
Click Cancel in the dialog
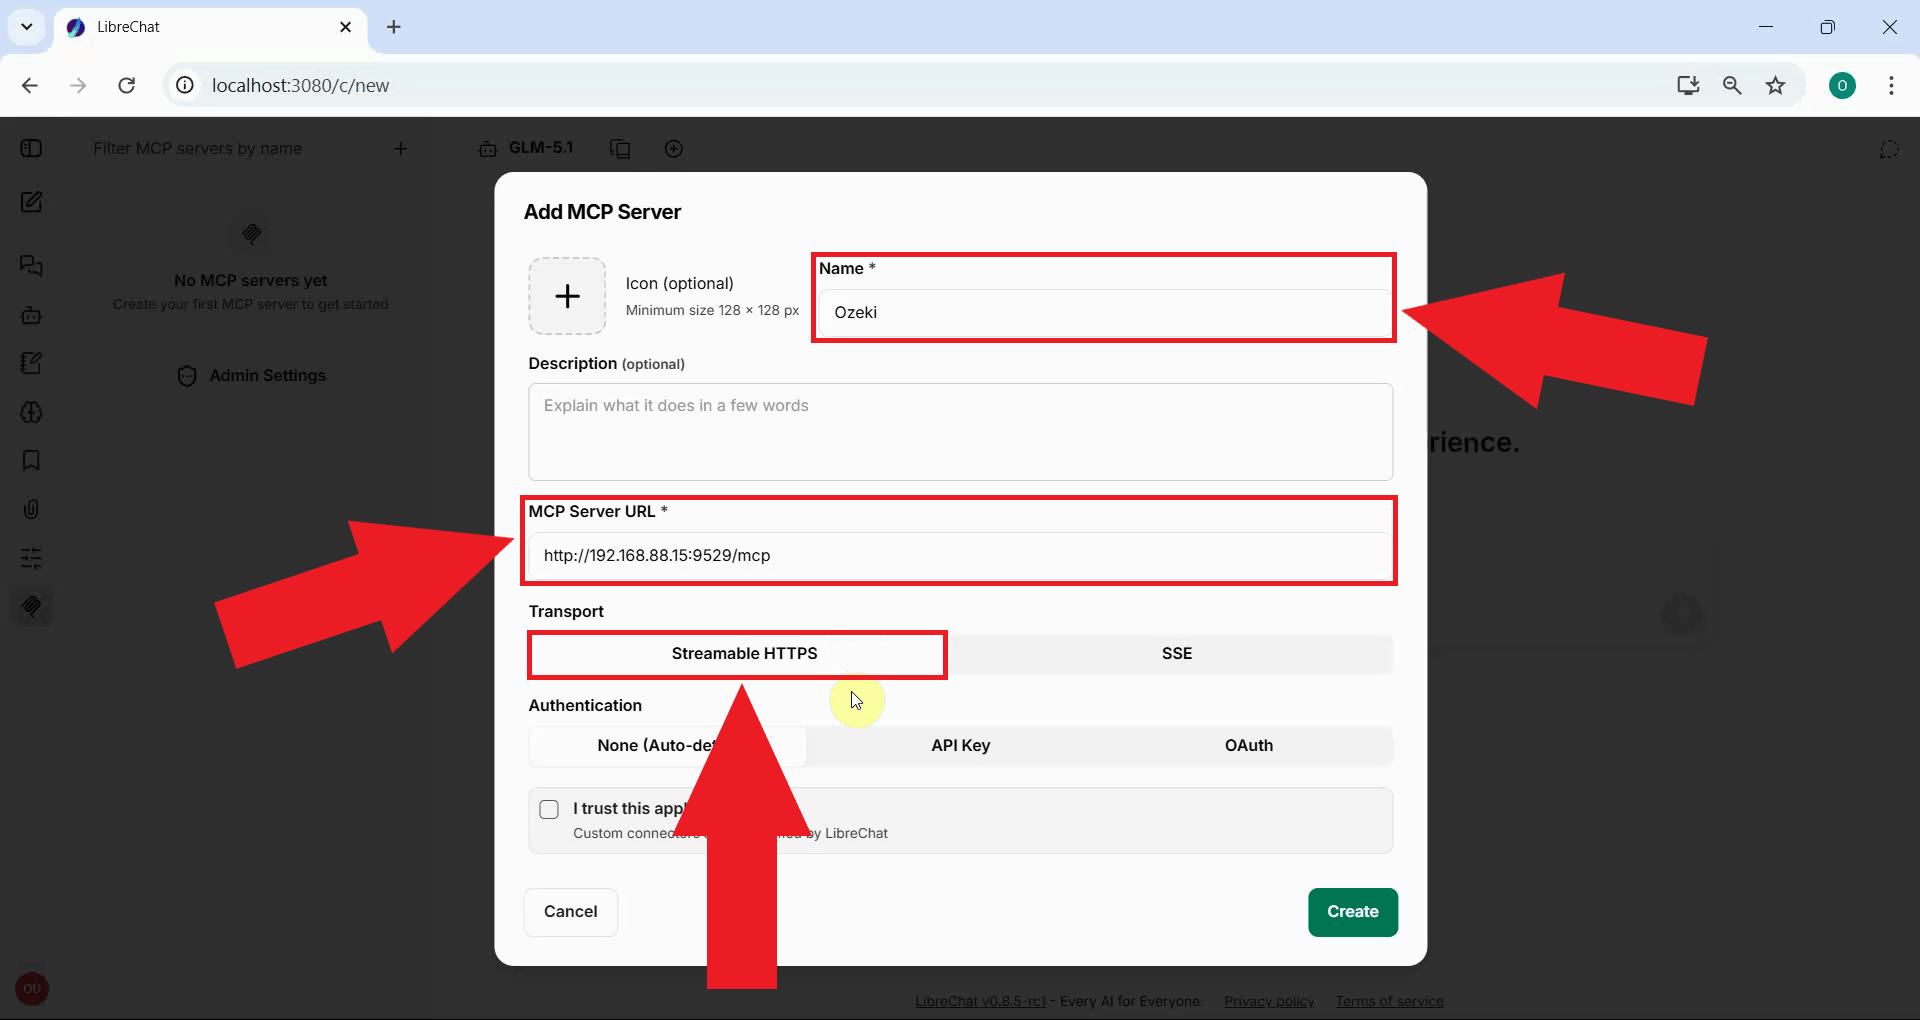point(570,912)
